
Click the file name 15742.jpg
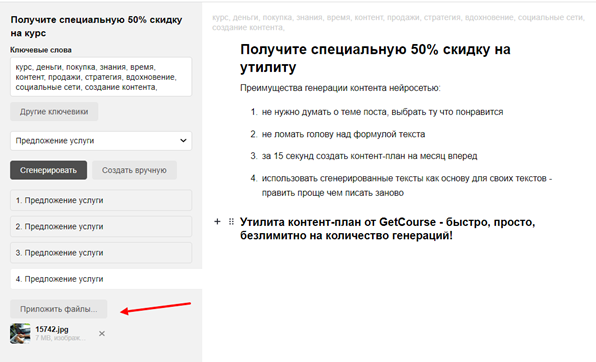tap(52, 329)
